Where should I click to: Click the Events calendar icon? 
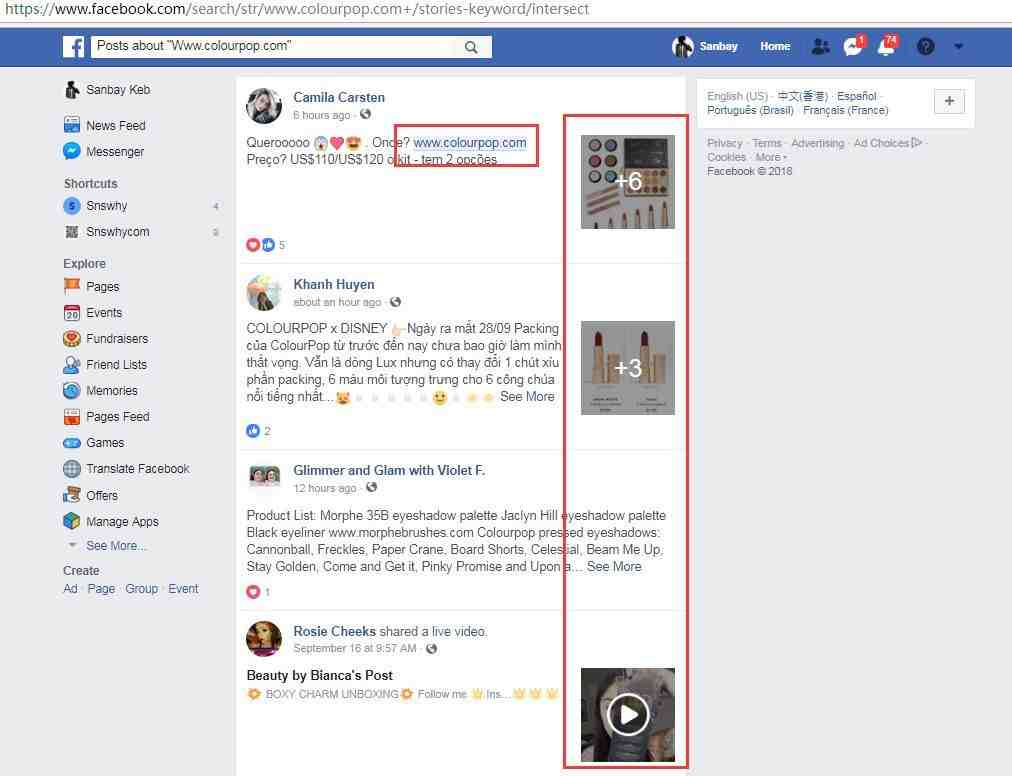click(72, 312)
